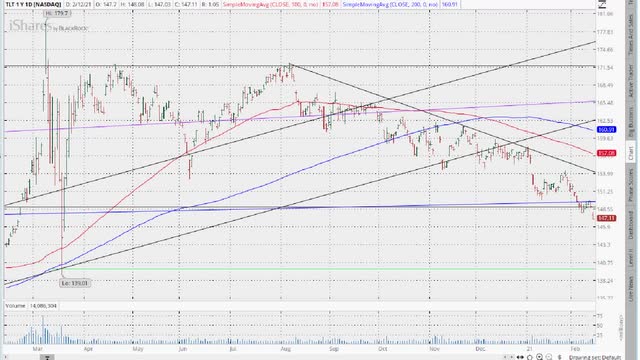Switch to the Dashboard side tab

click(x=631, y=226)
